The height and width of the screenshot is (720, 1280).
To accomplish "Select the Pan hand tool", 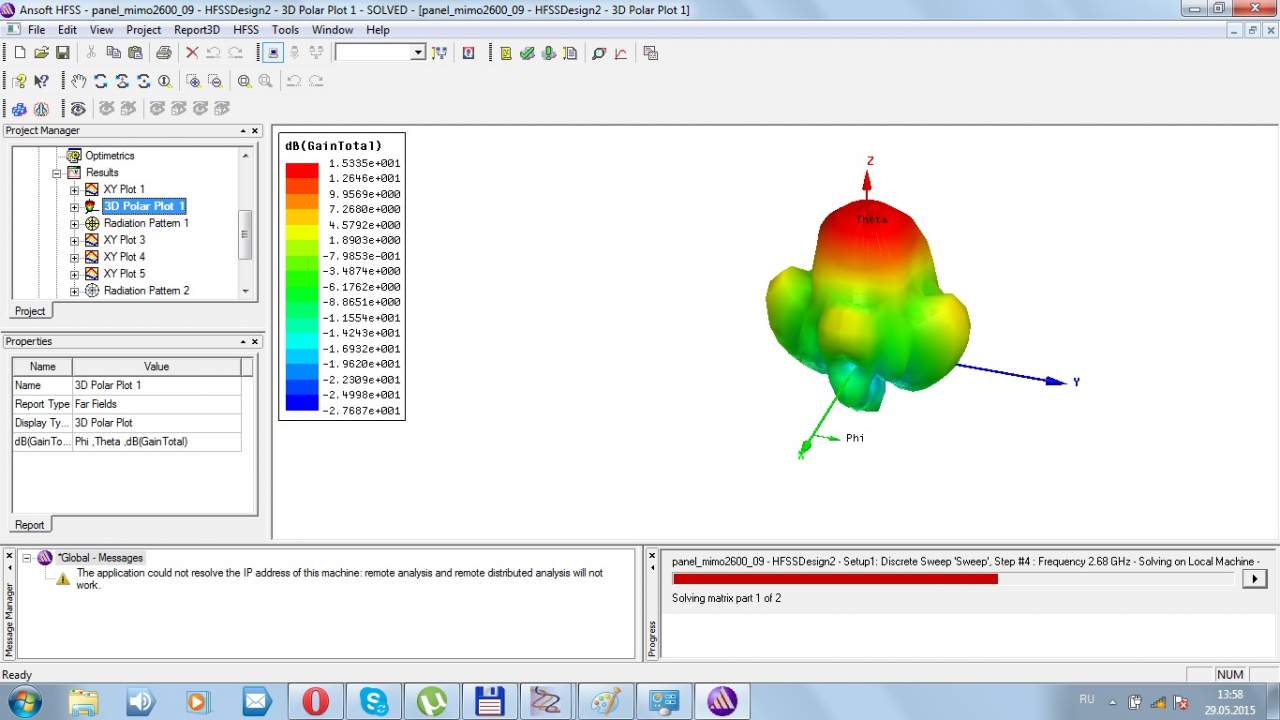I will click(x=79, y=81).
